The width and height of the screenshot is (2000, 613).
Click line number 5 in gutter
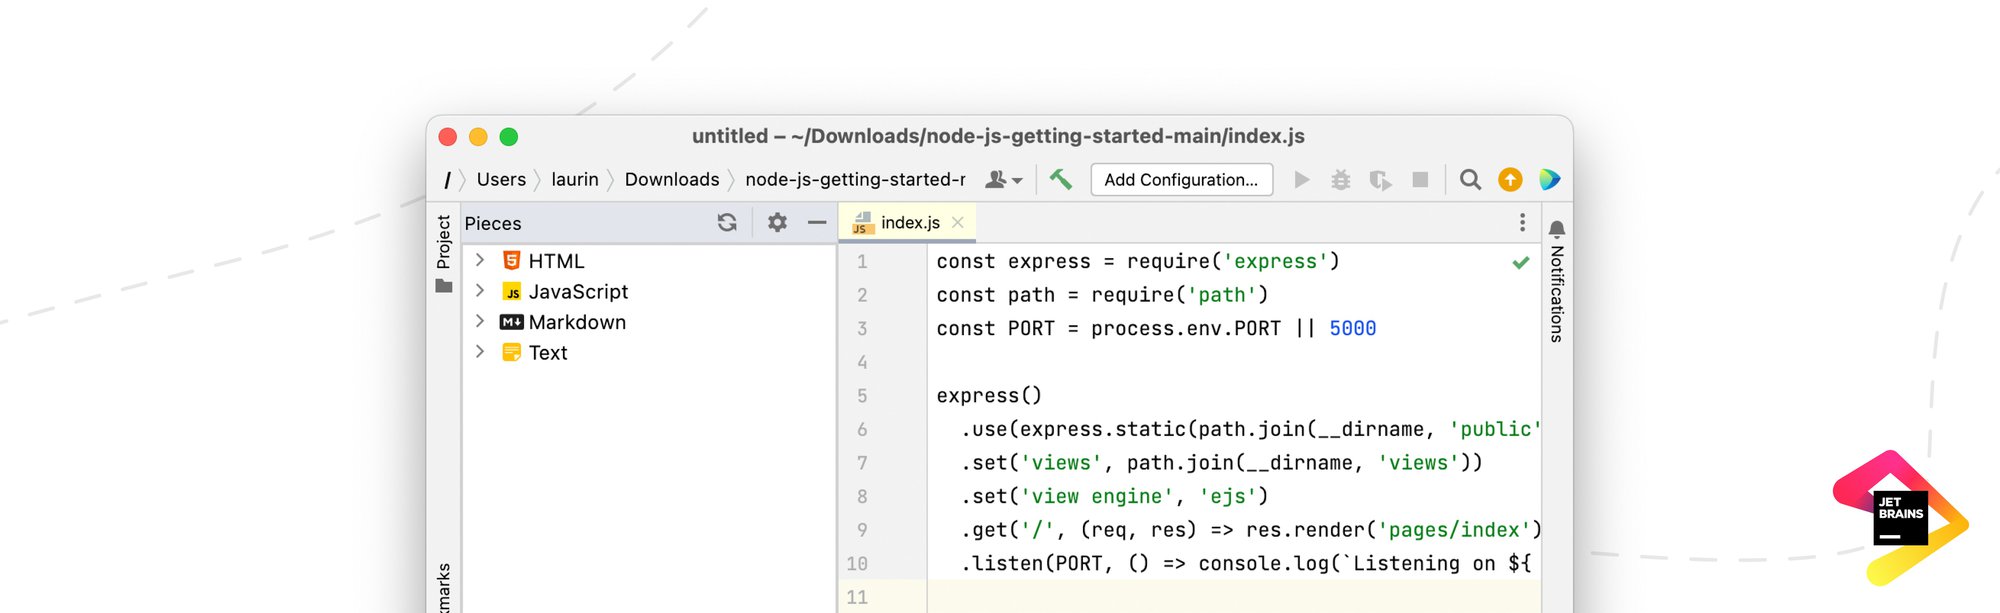pyautogui.click(x=862, y=396)
